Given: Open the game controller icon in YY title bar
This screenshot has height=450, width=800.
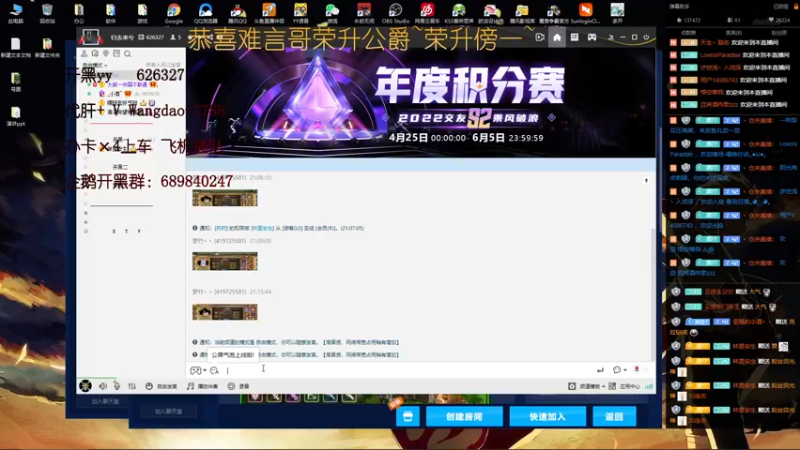Looking at the screenshot, I should (x=592, y=37).
